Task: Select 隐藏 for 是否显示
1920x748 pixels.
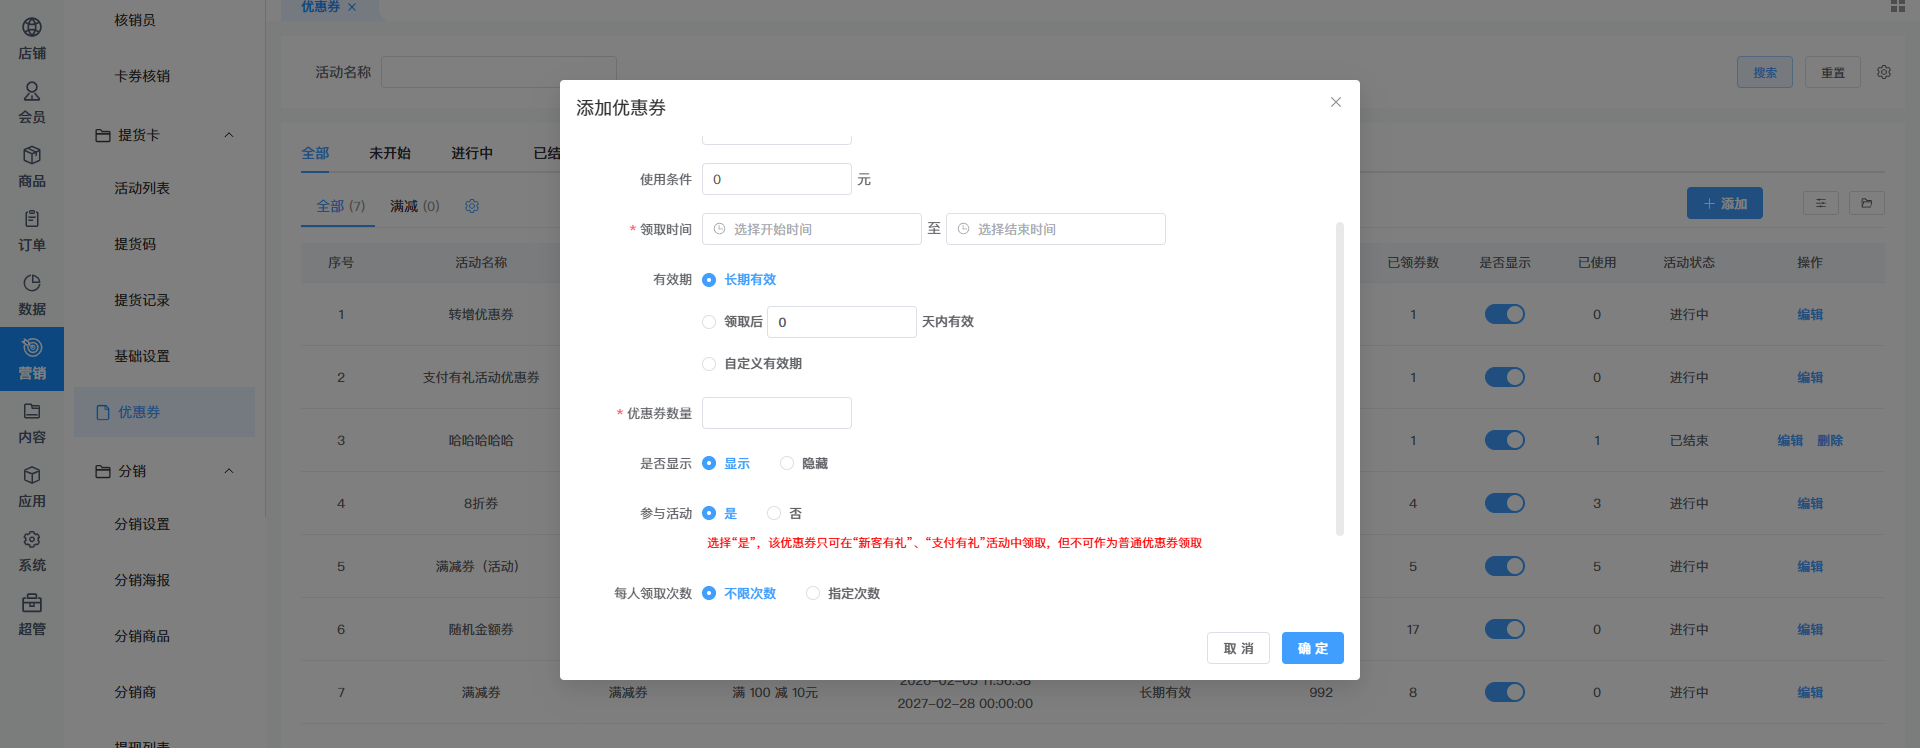Action: [x=804, y=464]
